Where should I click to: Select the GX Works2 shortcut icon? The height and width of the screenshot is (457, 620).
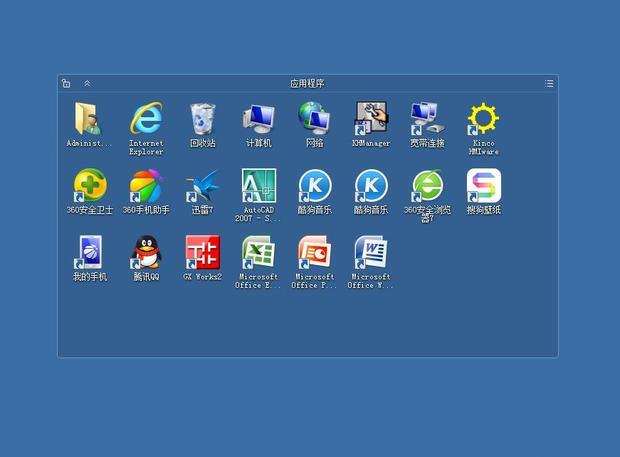pos(202,252)
